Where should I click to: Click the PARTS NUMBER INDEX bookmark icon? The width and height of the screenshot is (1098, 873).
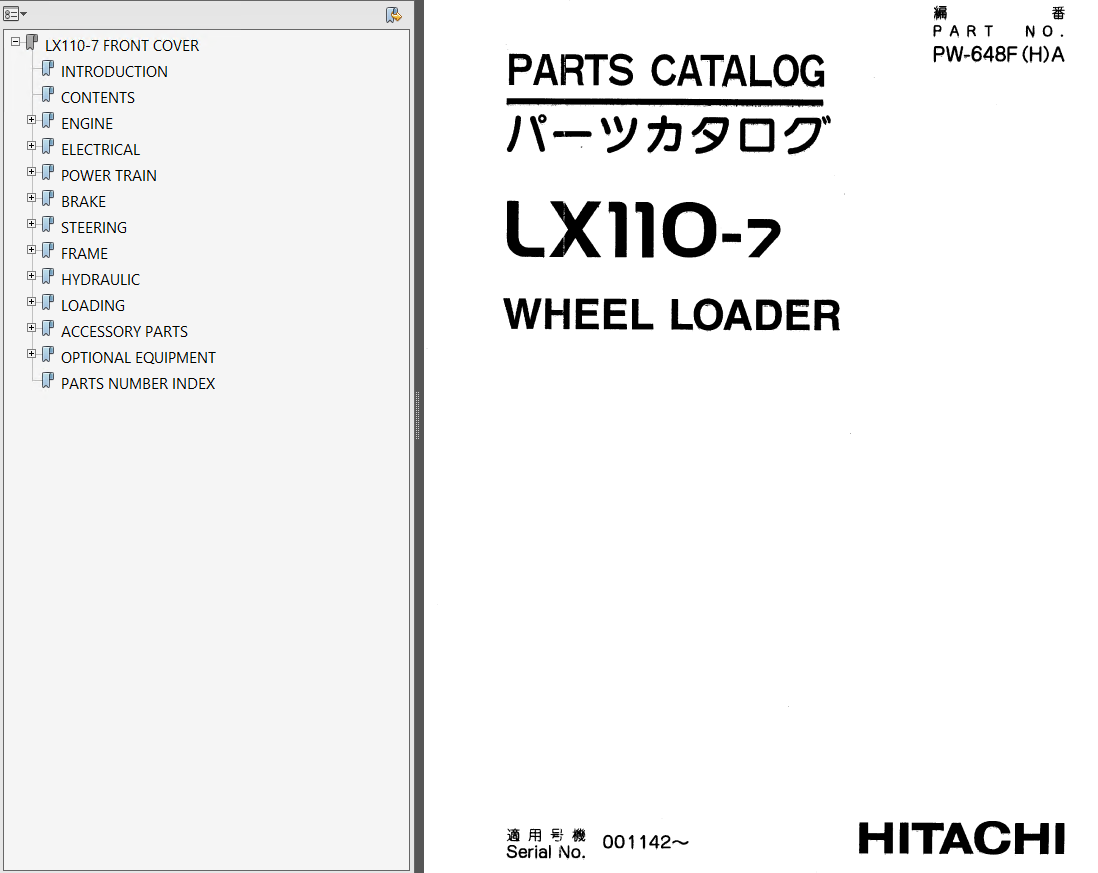[48, 380]
